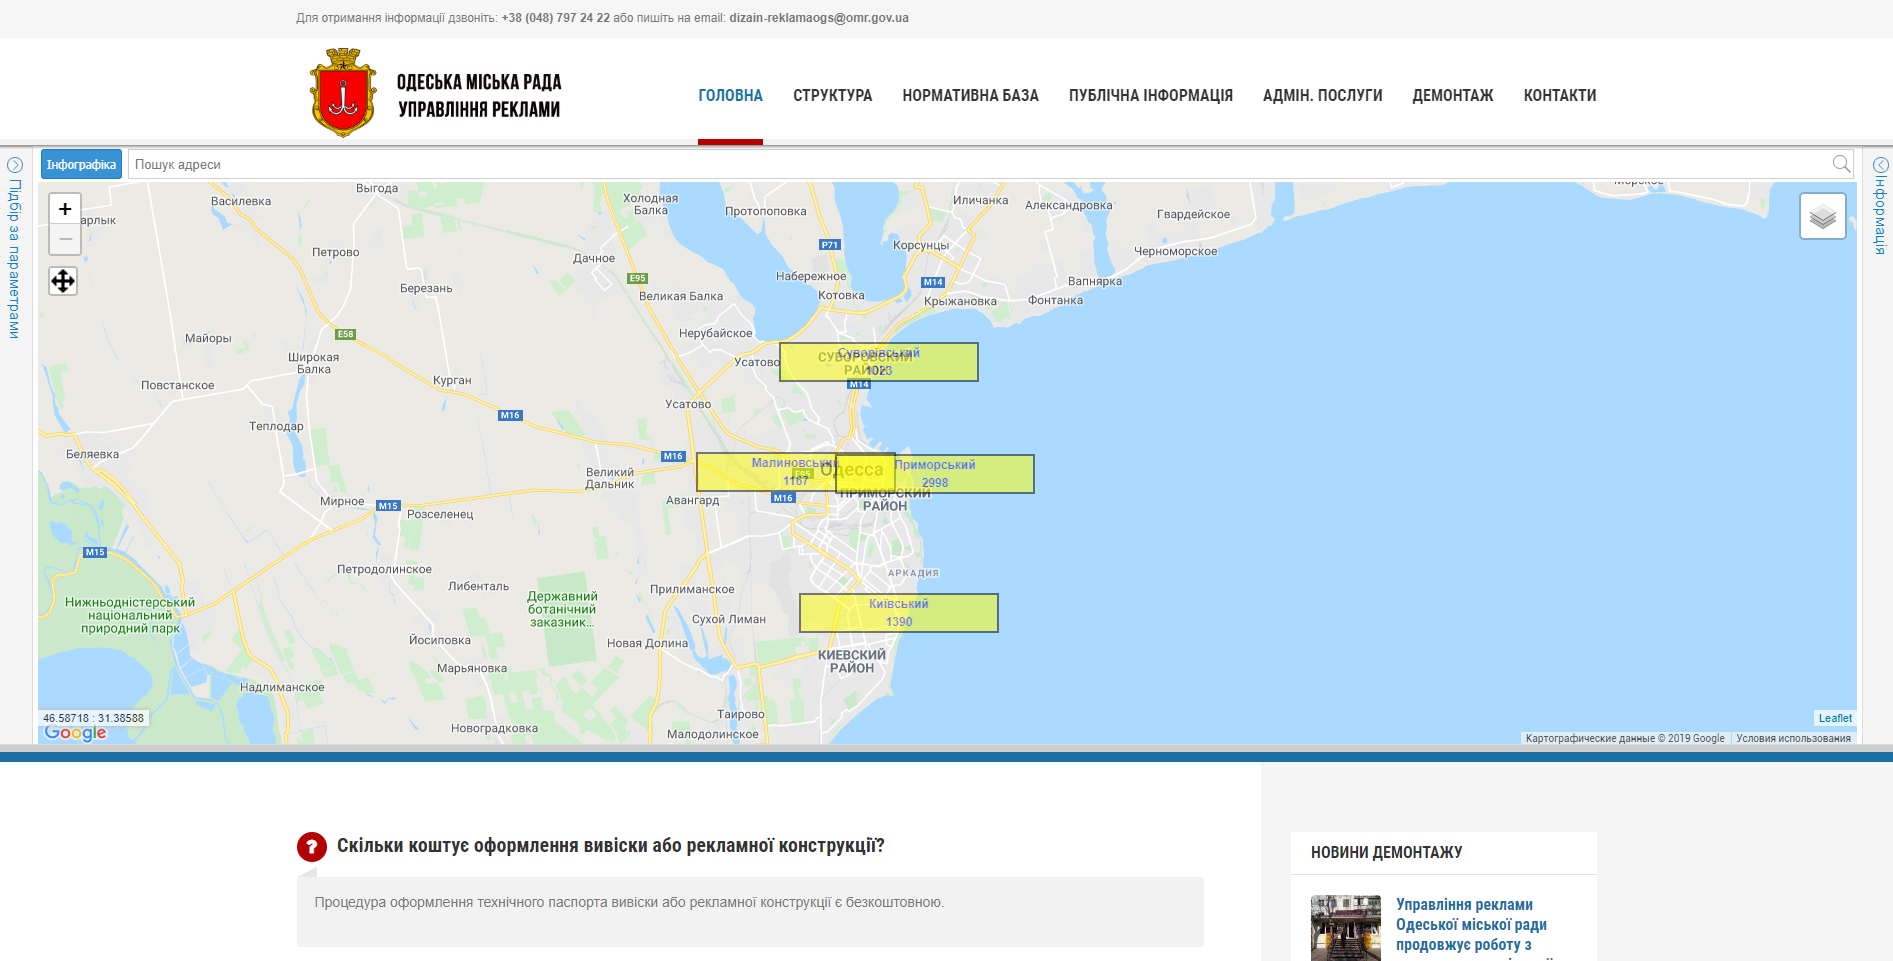Click the Leaflet attribution link
1893x961 pixels.
[x=1835, y=718]
